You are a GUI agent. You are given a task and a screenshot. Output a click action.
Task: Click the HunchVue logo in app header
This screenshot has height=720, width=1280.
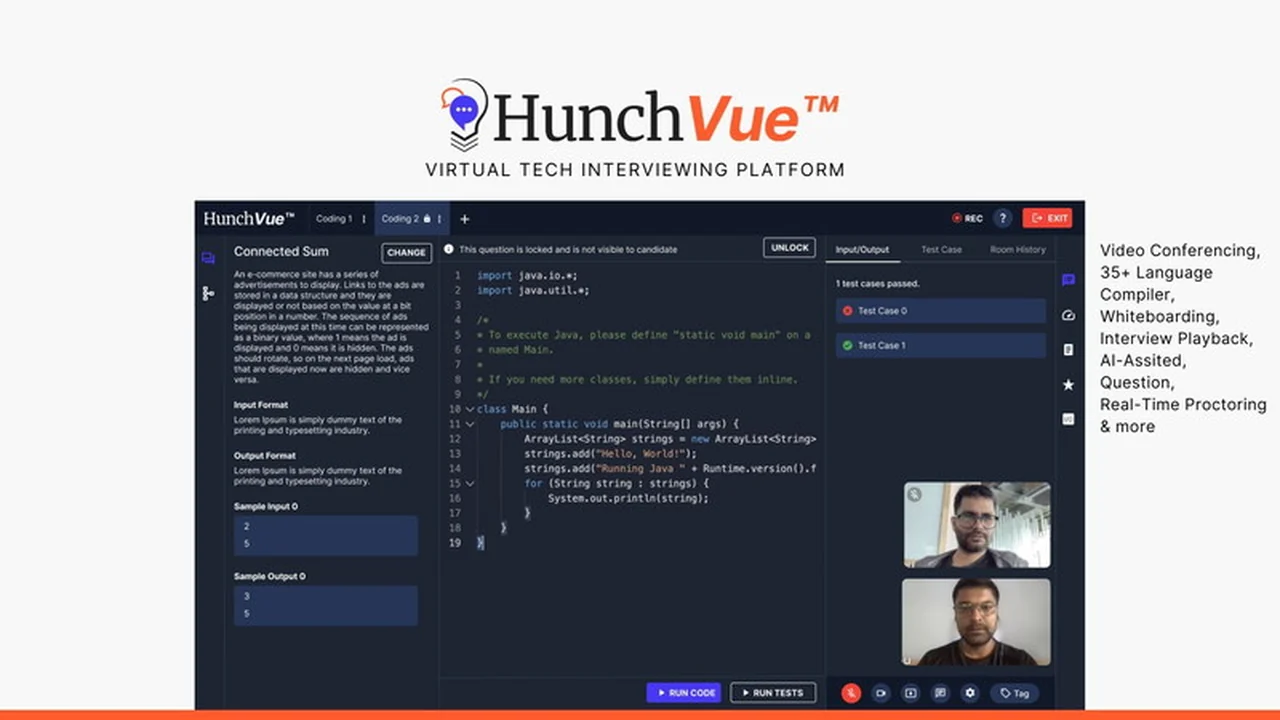[249, 218]
